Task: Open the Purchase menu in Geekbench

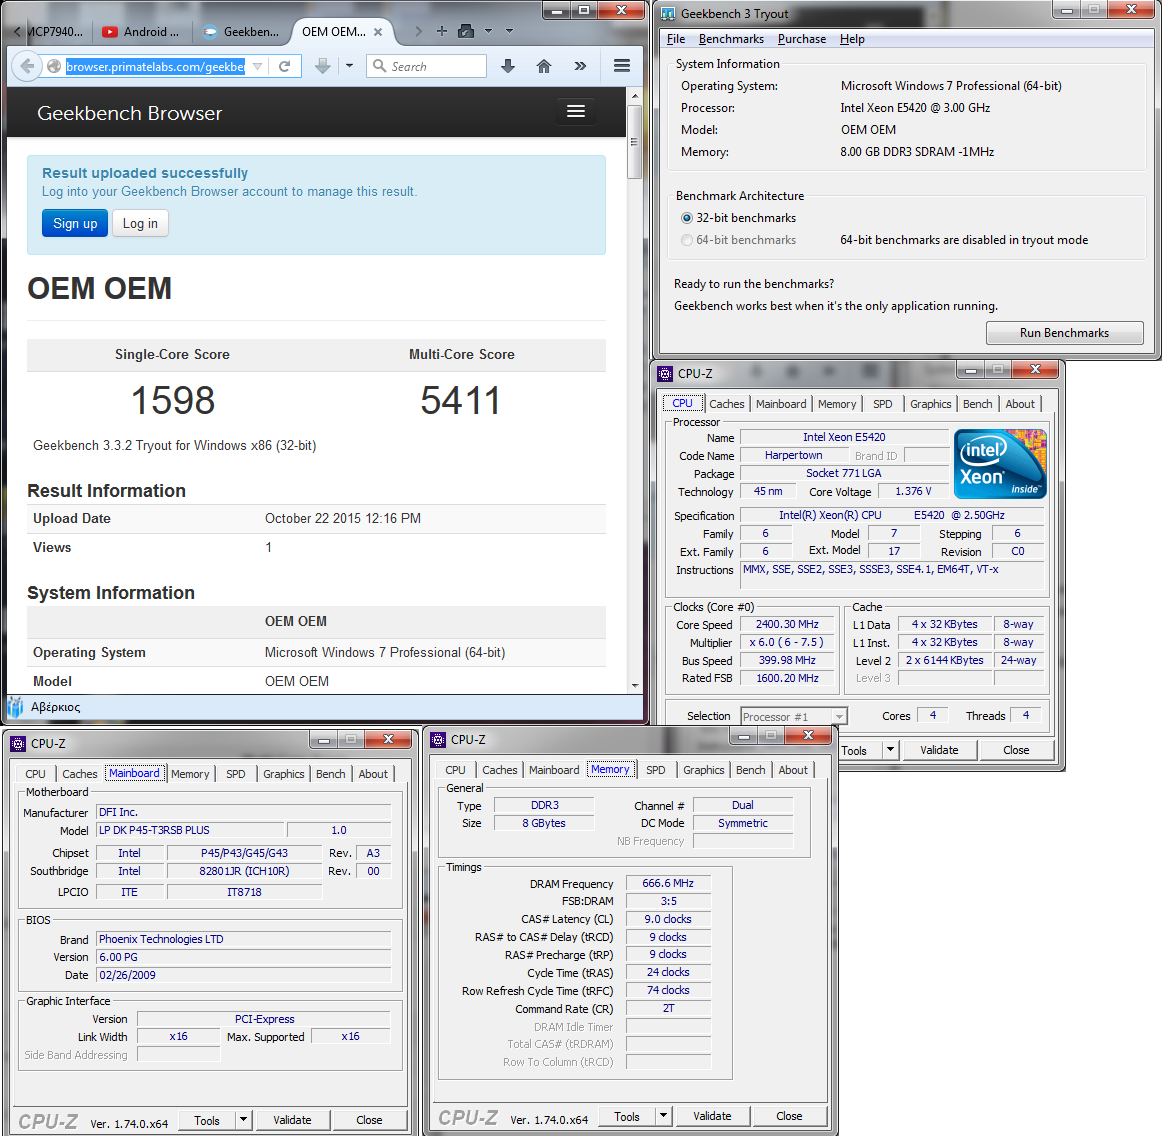Action: tap(802, 39)
